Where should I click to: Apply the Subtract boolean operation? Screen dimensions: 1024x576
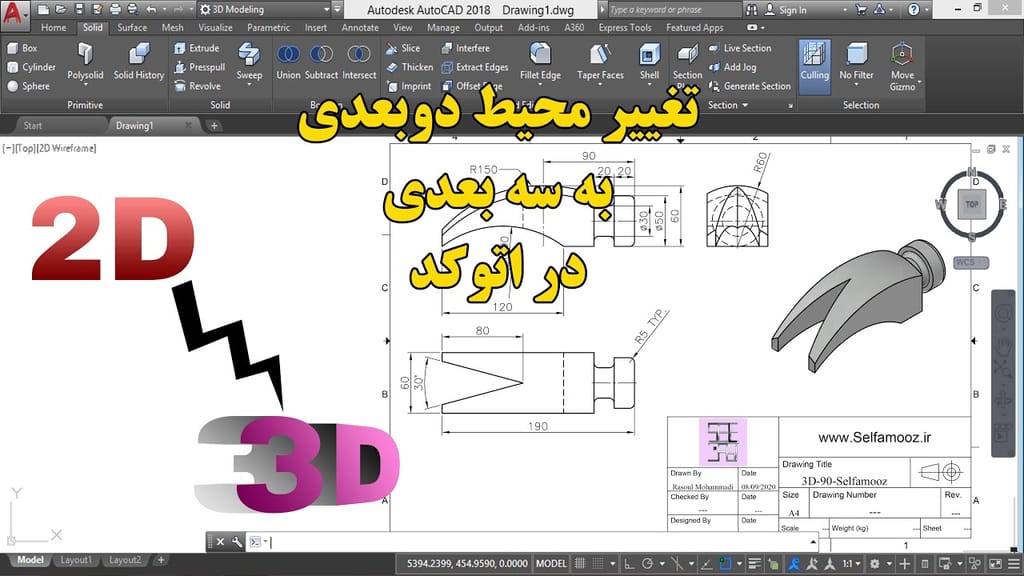[321, 62]
